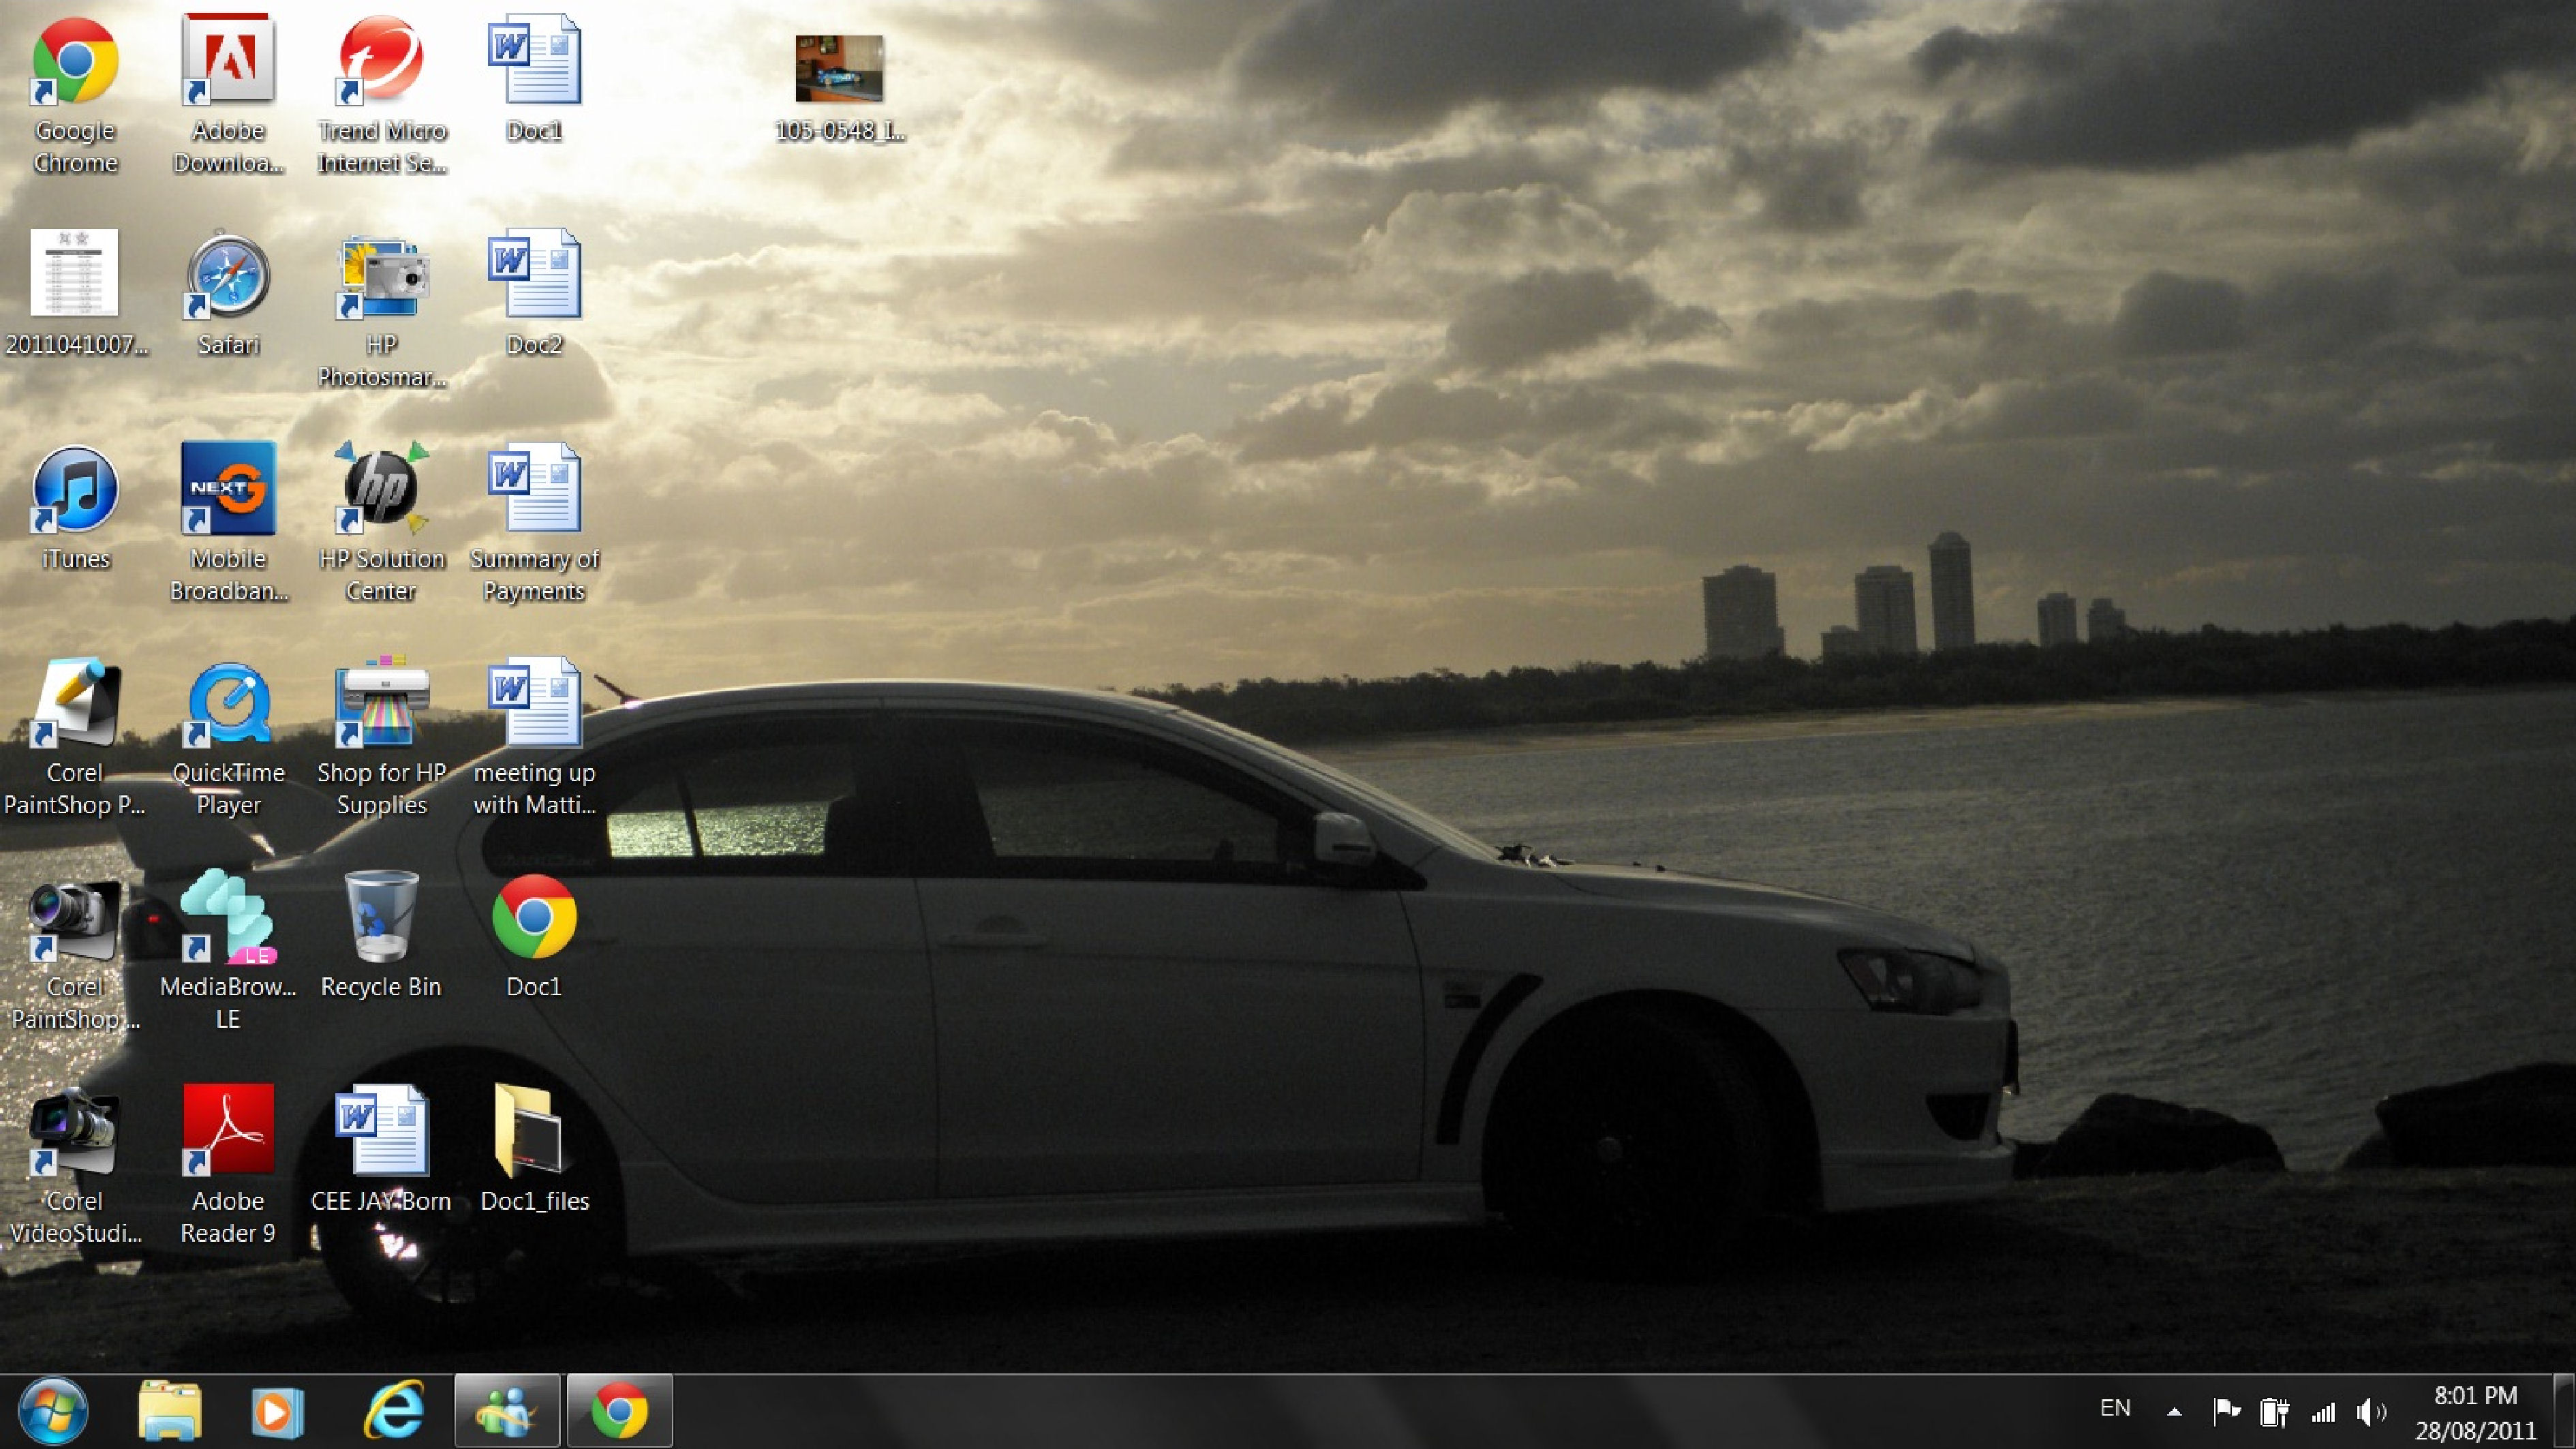The height and width of the screenshot is (1449, 2576).
Task: Open the Shop for HP Supplies shortcut
Action: coord(381,737)
